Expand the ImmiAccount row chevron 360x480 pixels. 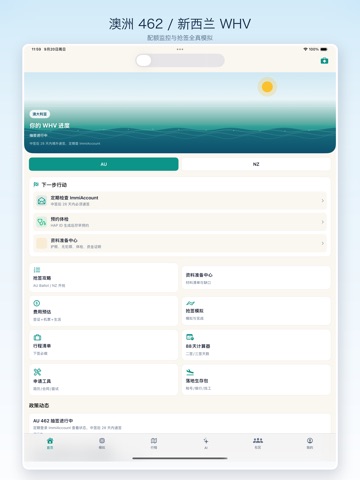click(322, 201)
